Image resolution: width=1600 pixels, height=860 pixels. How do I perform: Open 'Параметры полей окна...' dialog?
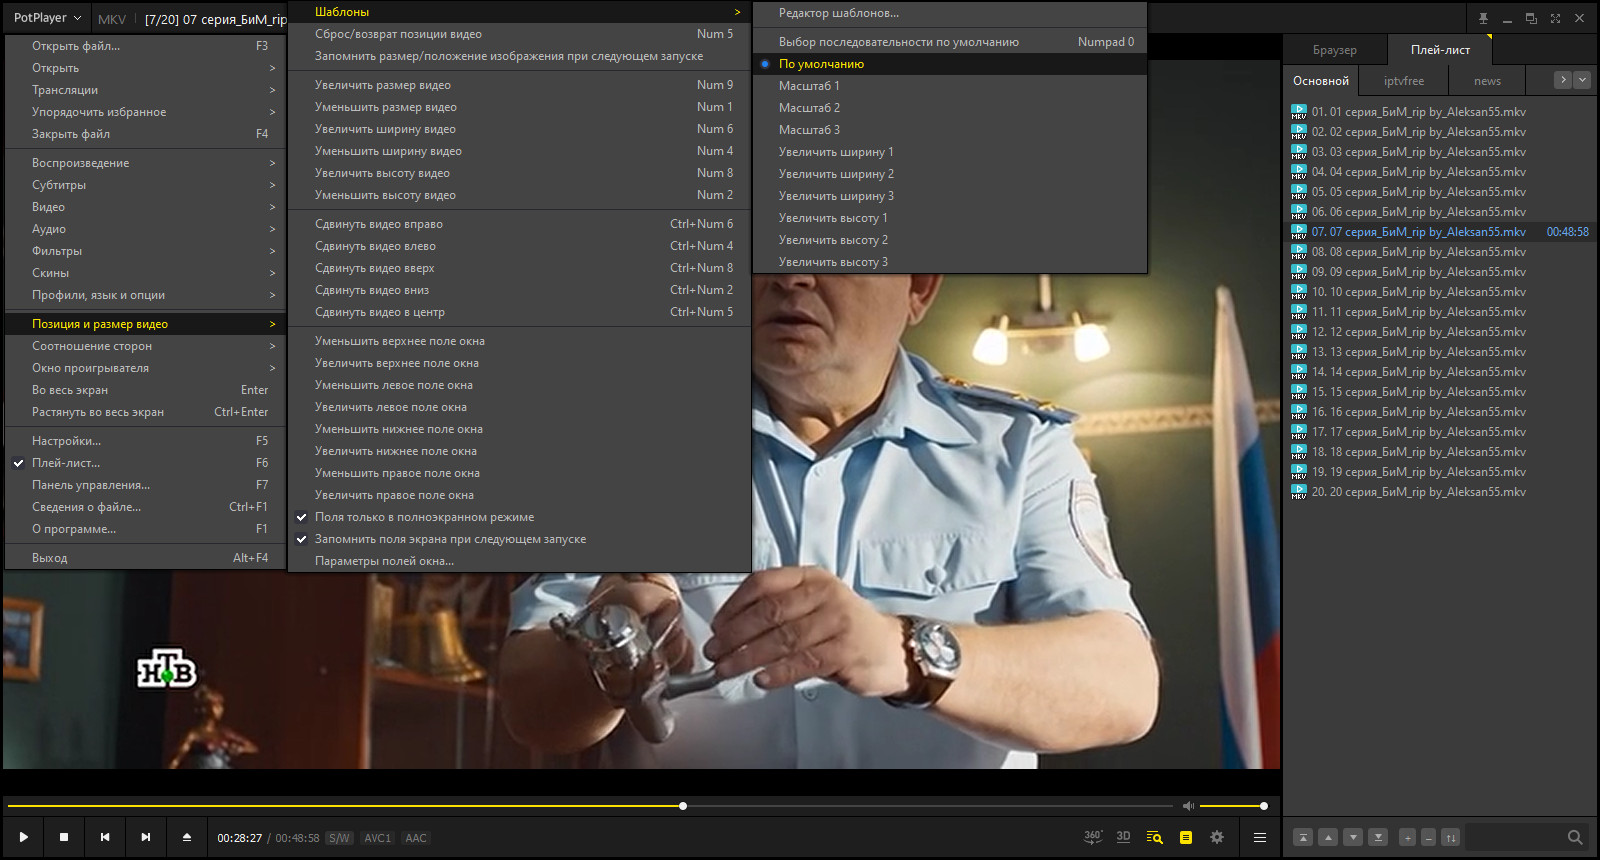tap(384, 561)
